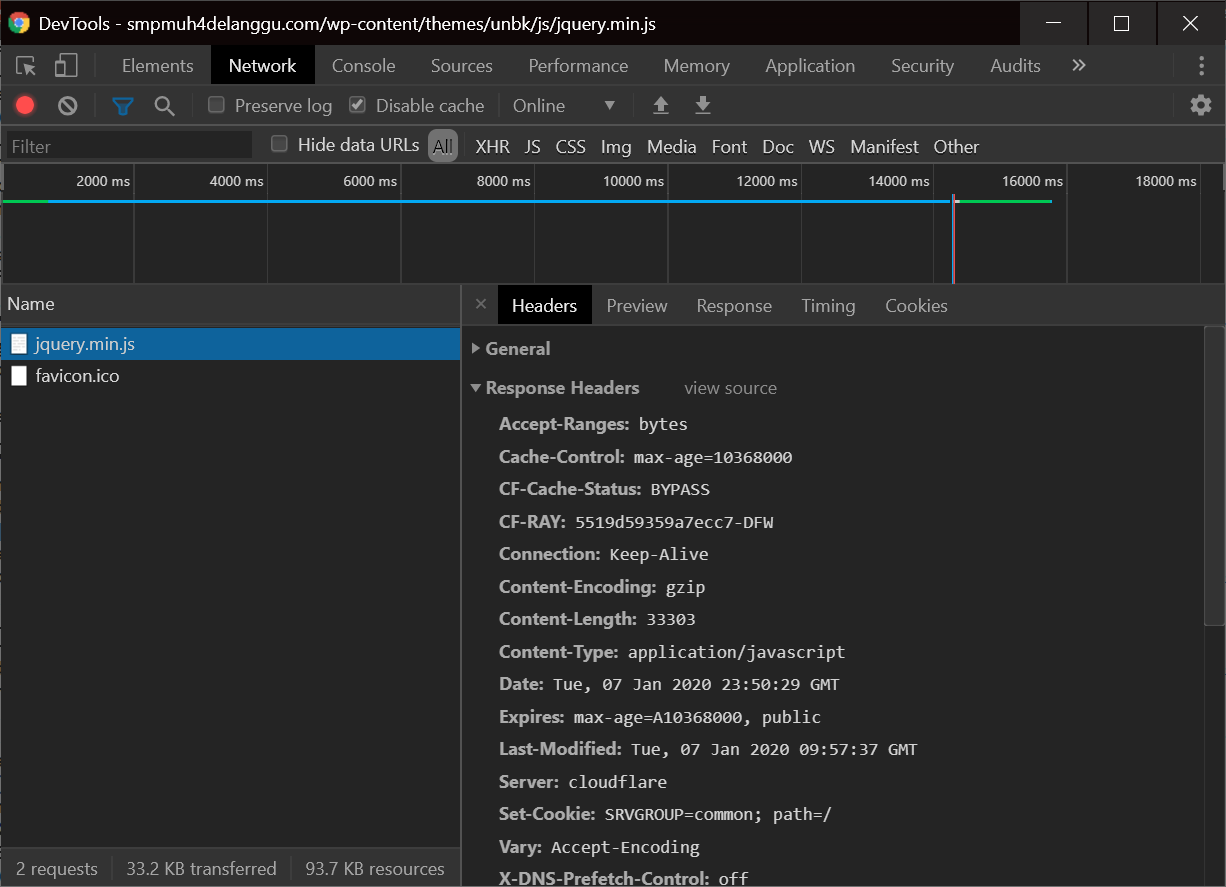Filter requests by Media type

click(x=672, y=147)
